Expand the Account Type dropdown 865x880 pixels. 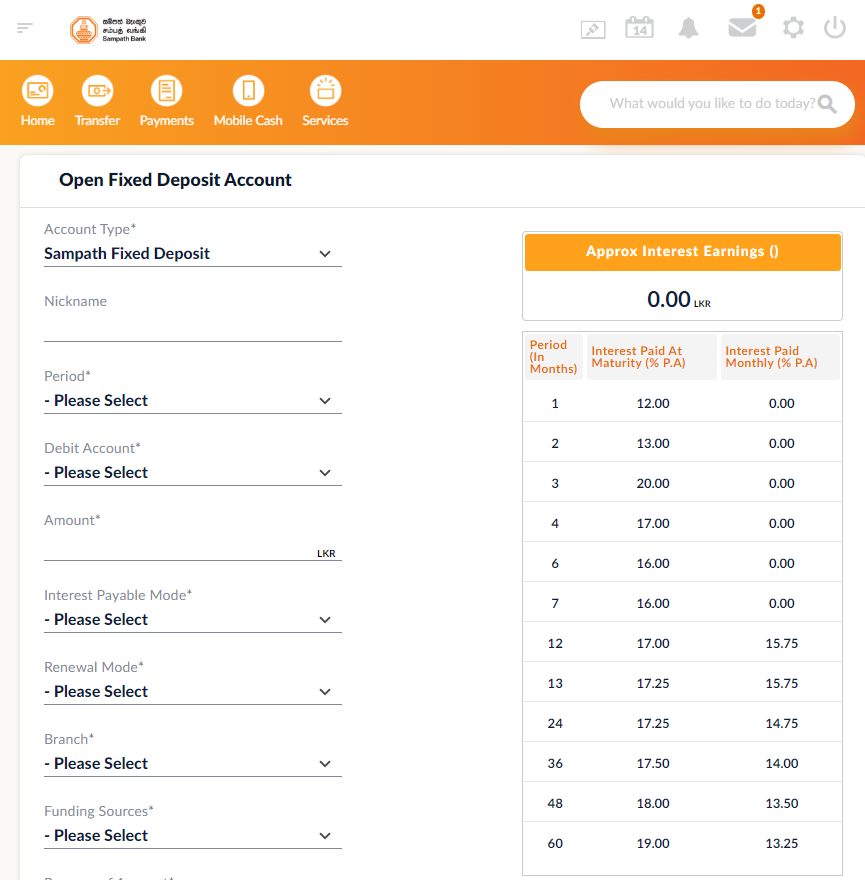[193, 254]
